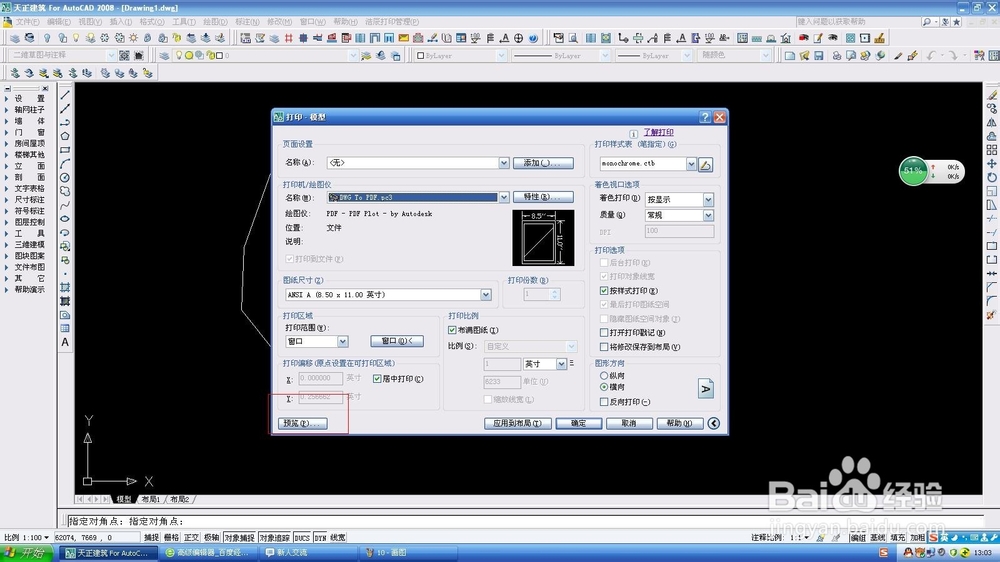Image resolution: width=1000 pixels, height=562 pixels.
Task: Open the page setup name dropdown
Action: click(504, 163)
